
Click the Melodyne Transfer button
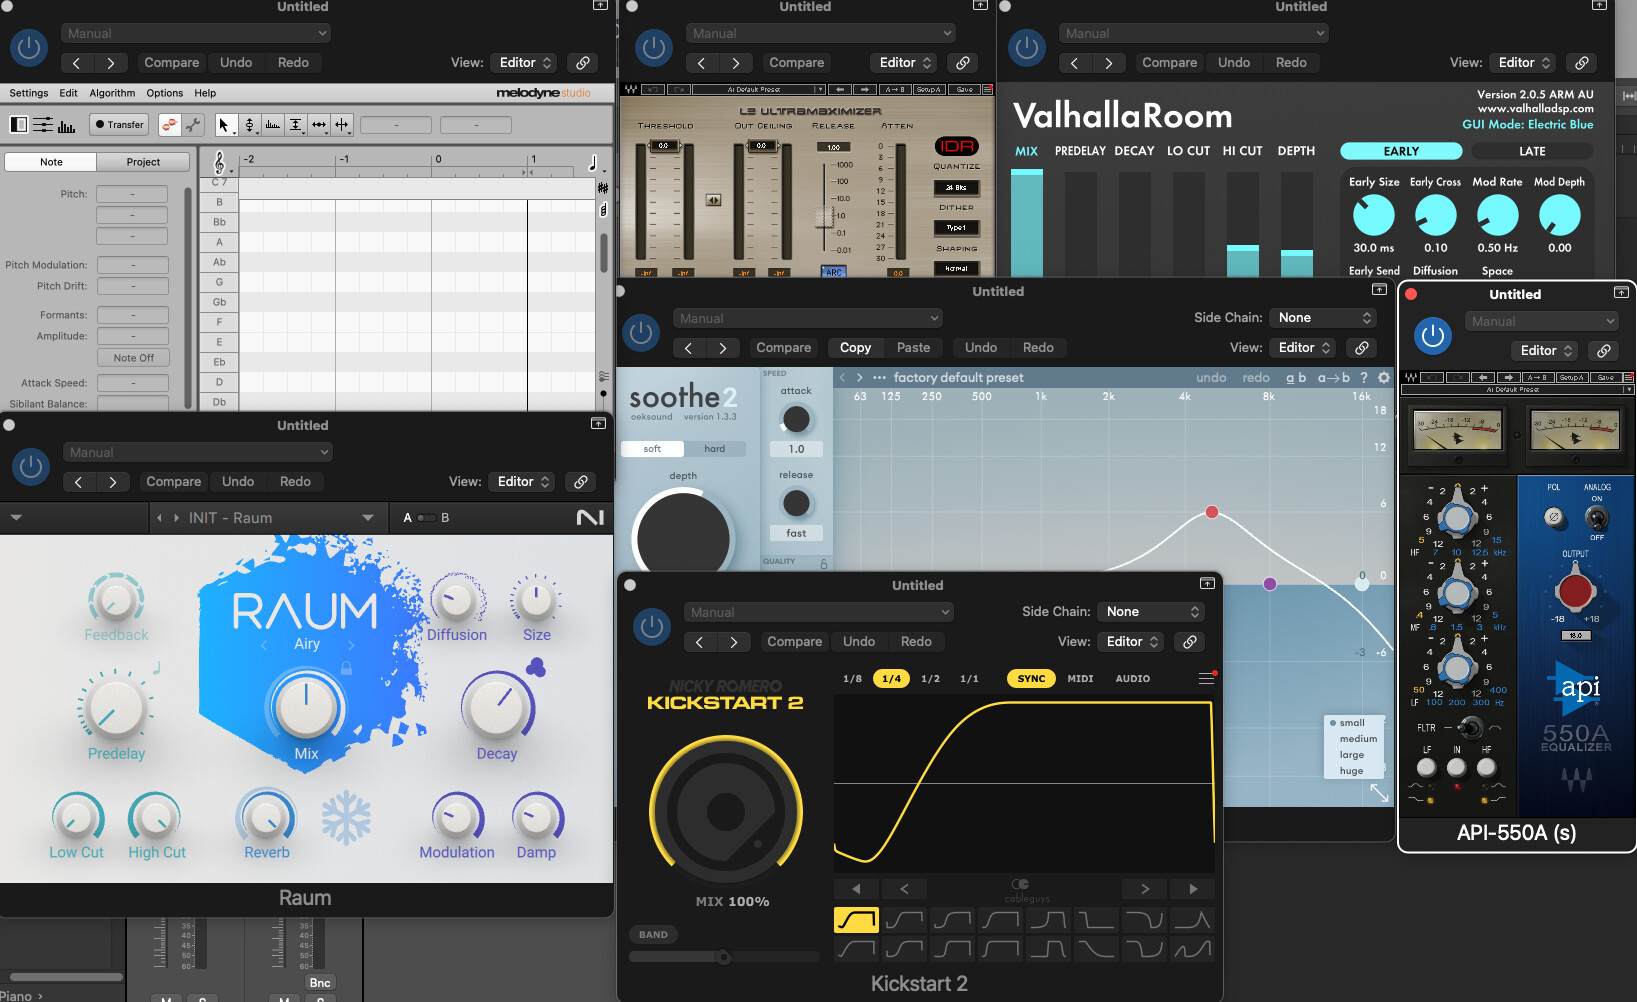tap(119, 125)
